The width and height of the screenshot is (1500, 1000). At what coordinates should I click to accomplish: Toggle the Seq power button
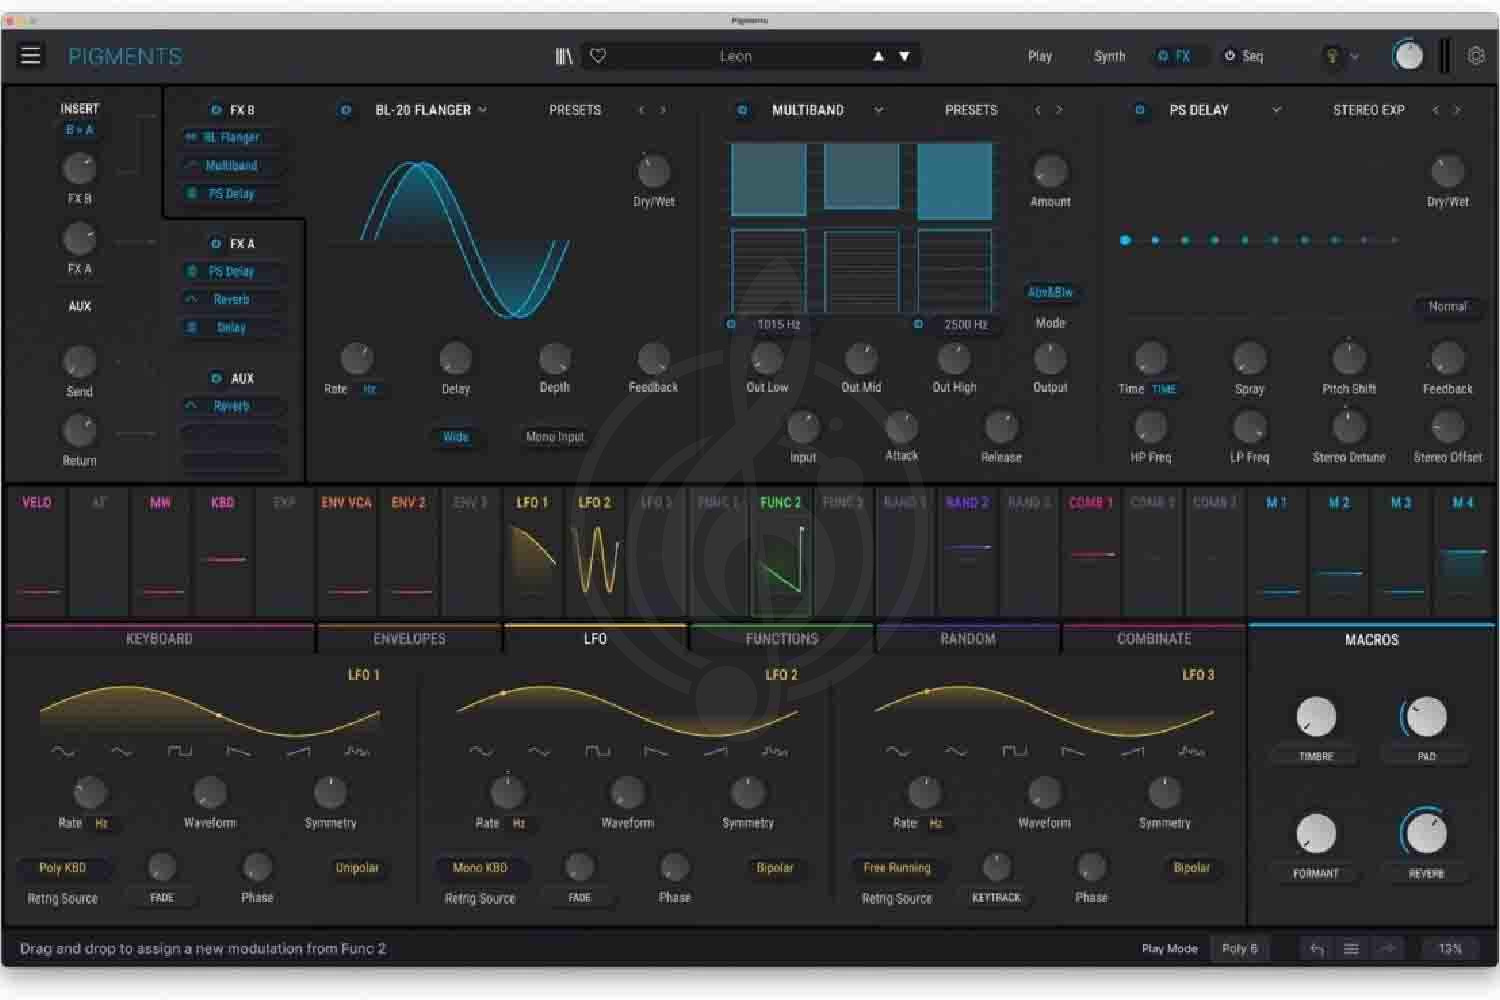tap(1230, 56)
